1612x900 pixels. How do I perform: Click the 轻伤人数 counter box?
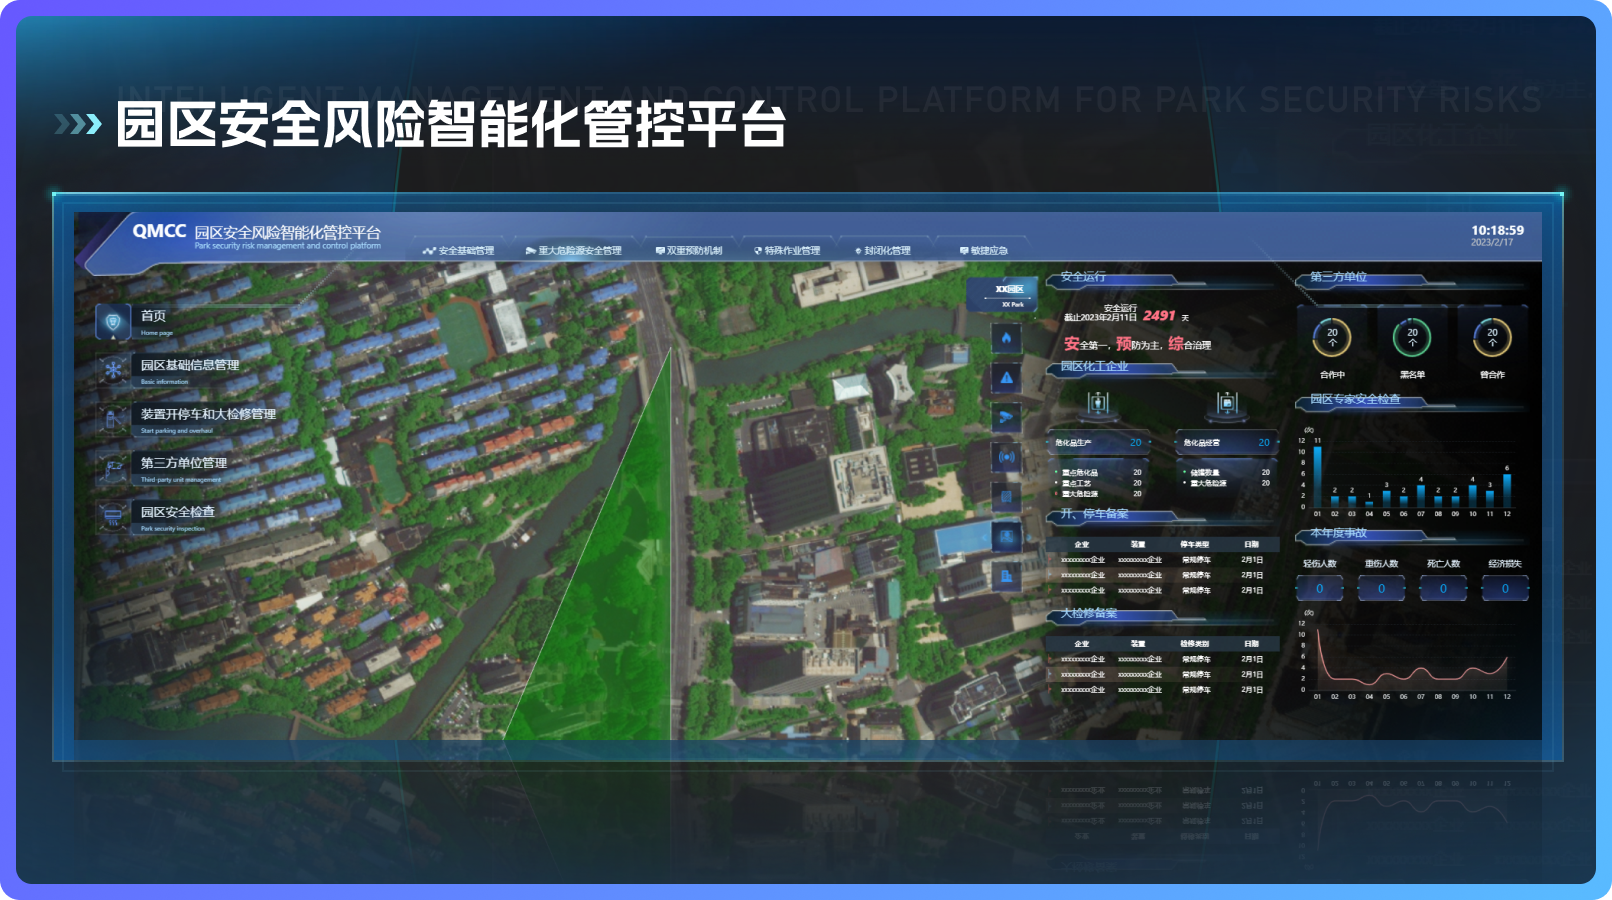[x=1319, y=589]
